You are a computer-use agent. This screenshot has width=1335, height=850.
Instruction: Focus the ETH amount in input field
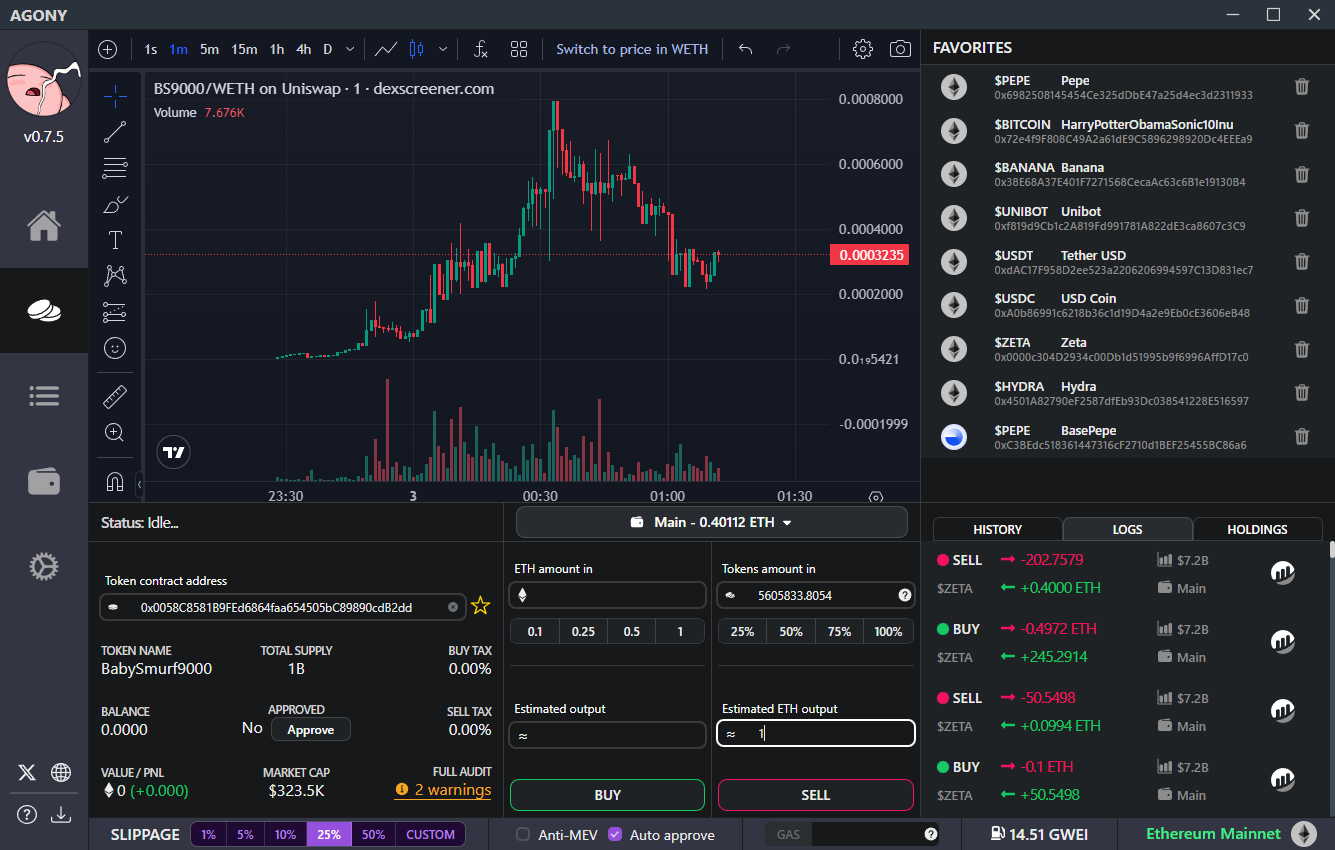(608, 595)
